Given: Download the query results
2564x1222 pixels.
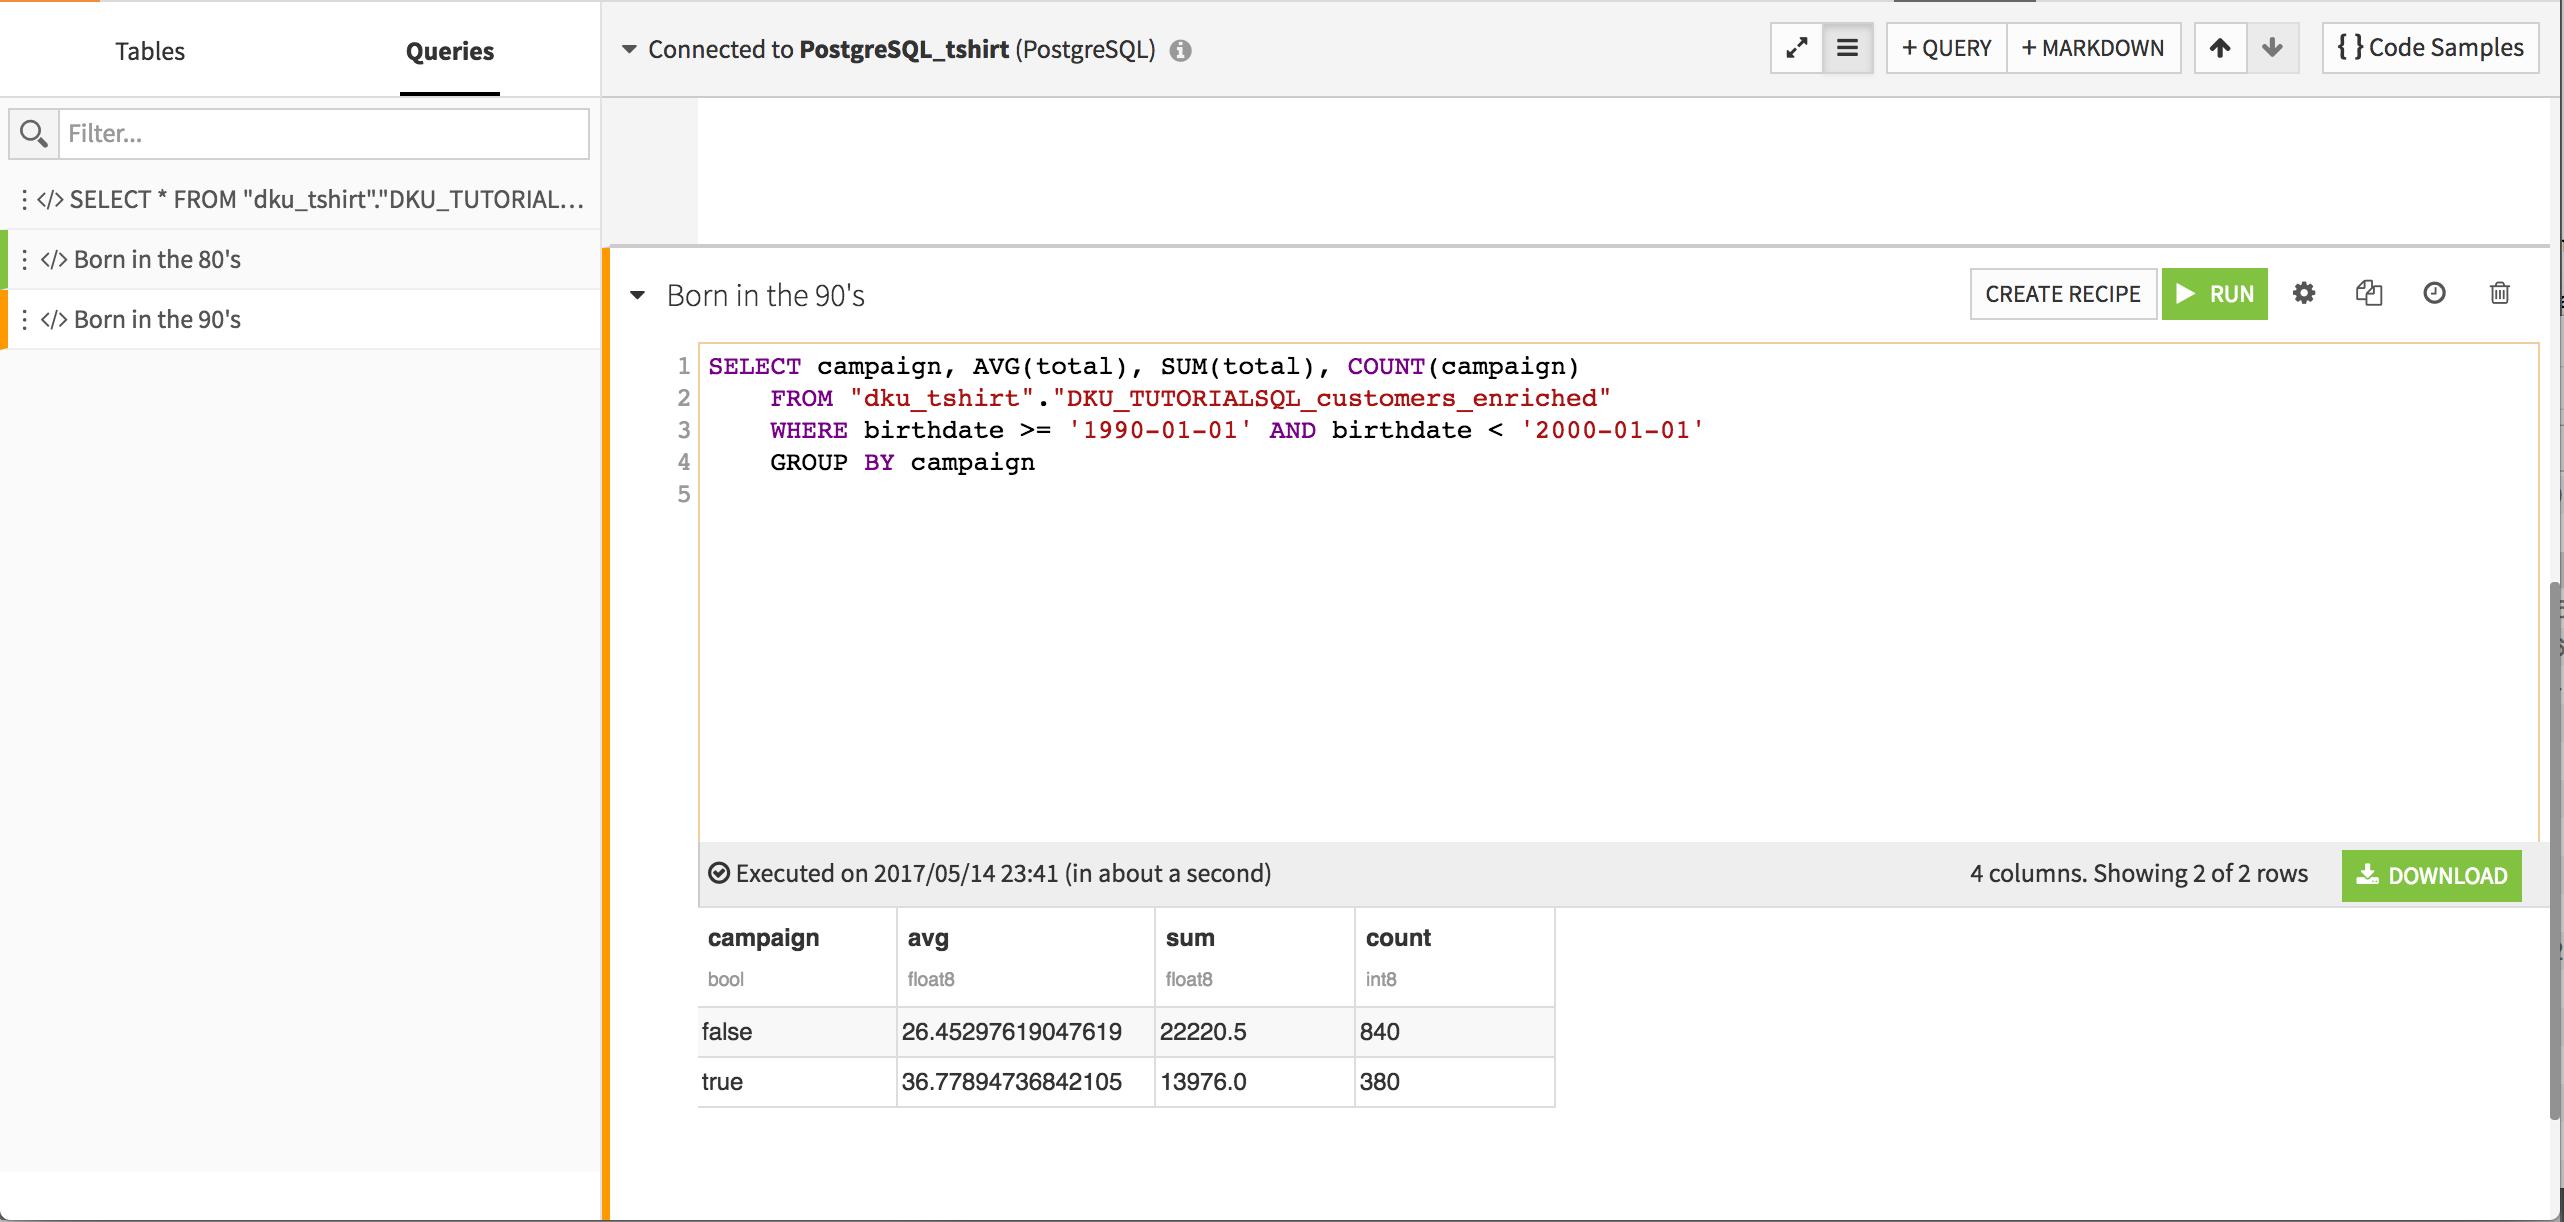Looking at the screenshot, I should [x=2432, y=875].
